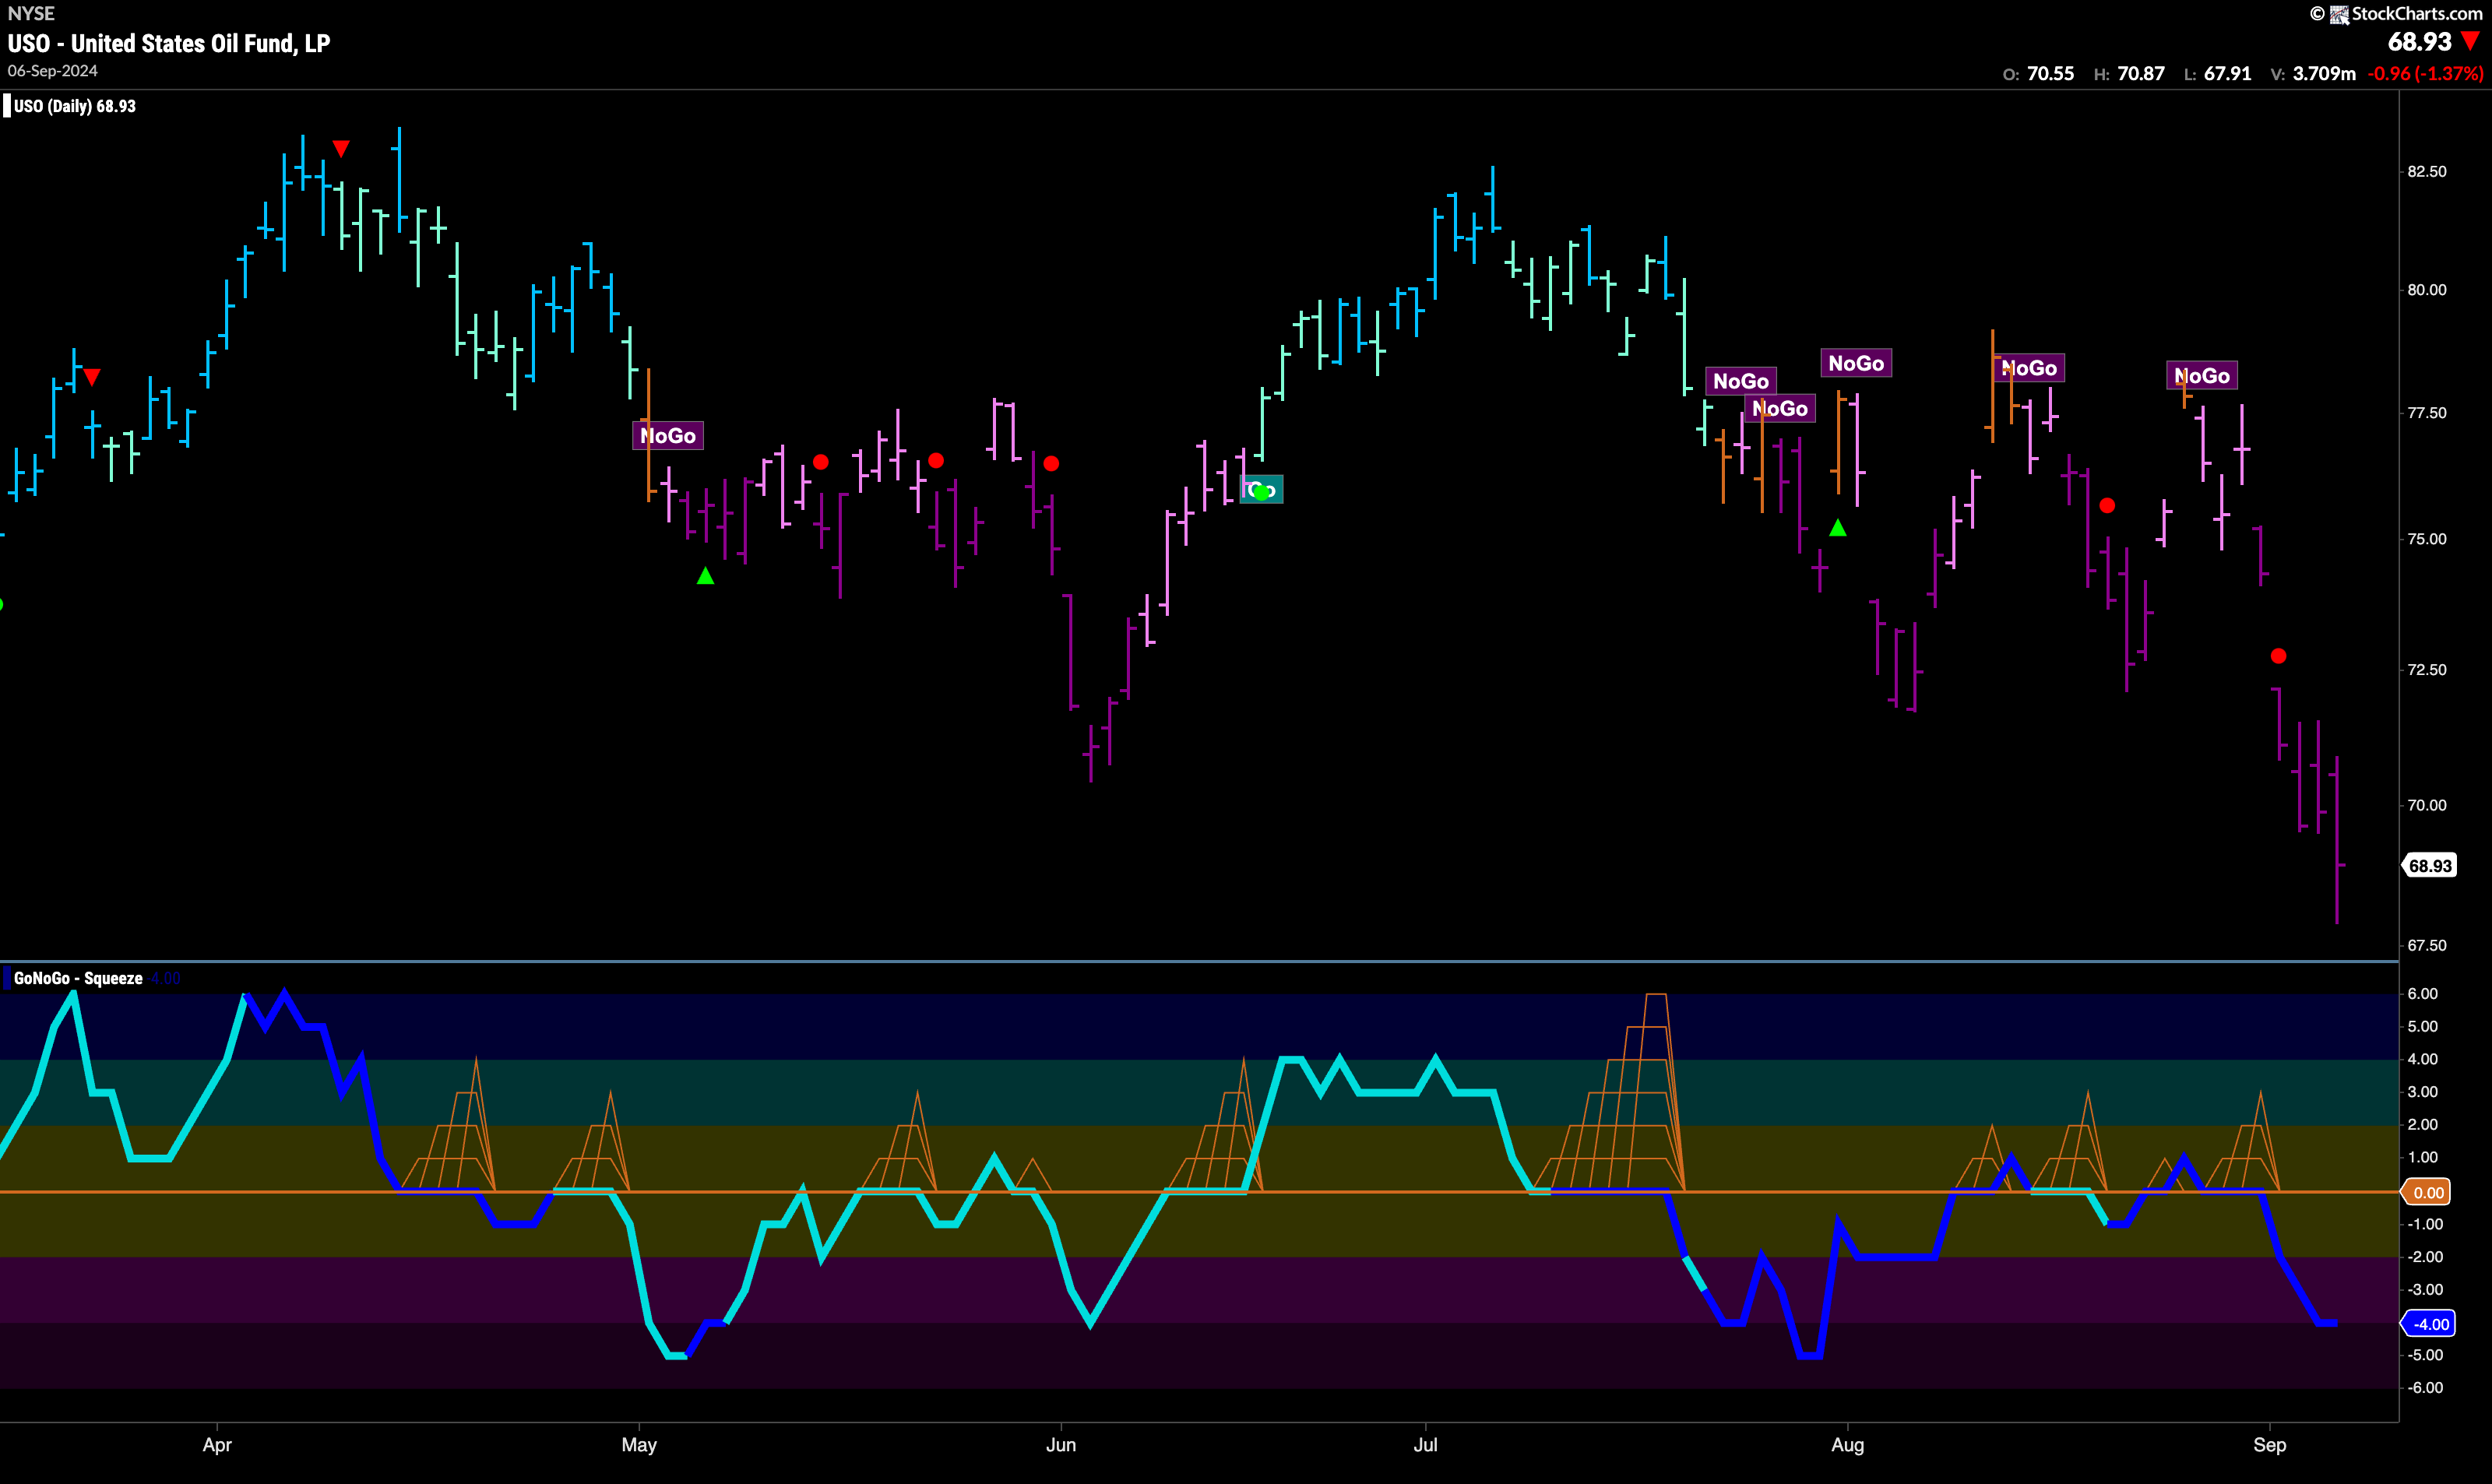Click the StockCharts logo icon
The height and width of the screenshot is (1484, 2492).
(2339, 14)
